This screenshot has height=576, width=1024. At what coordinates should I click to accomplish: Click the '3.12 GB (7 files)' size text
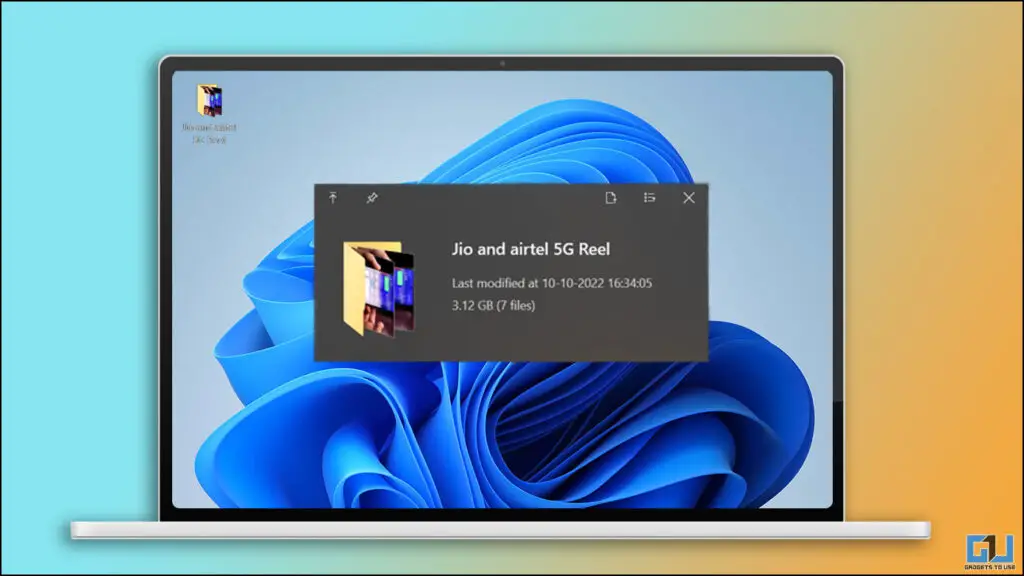(493, 305)
